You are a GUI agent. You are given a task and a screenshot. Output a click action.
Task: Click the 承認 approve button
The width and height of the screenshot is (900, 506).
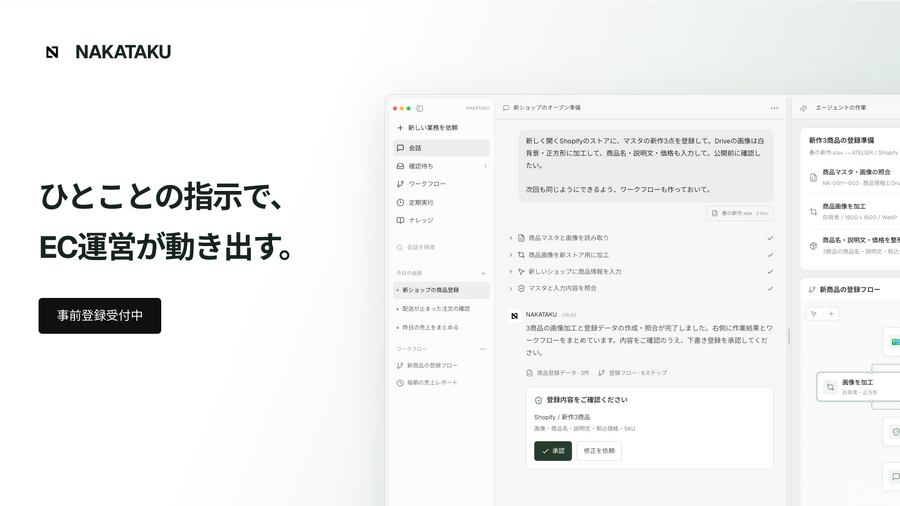[x=553, y=451]
